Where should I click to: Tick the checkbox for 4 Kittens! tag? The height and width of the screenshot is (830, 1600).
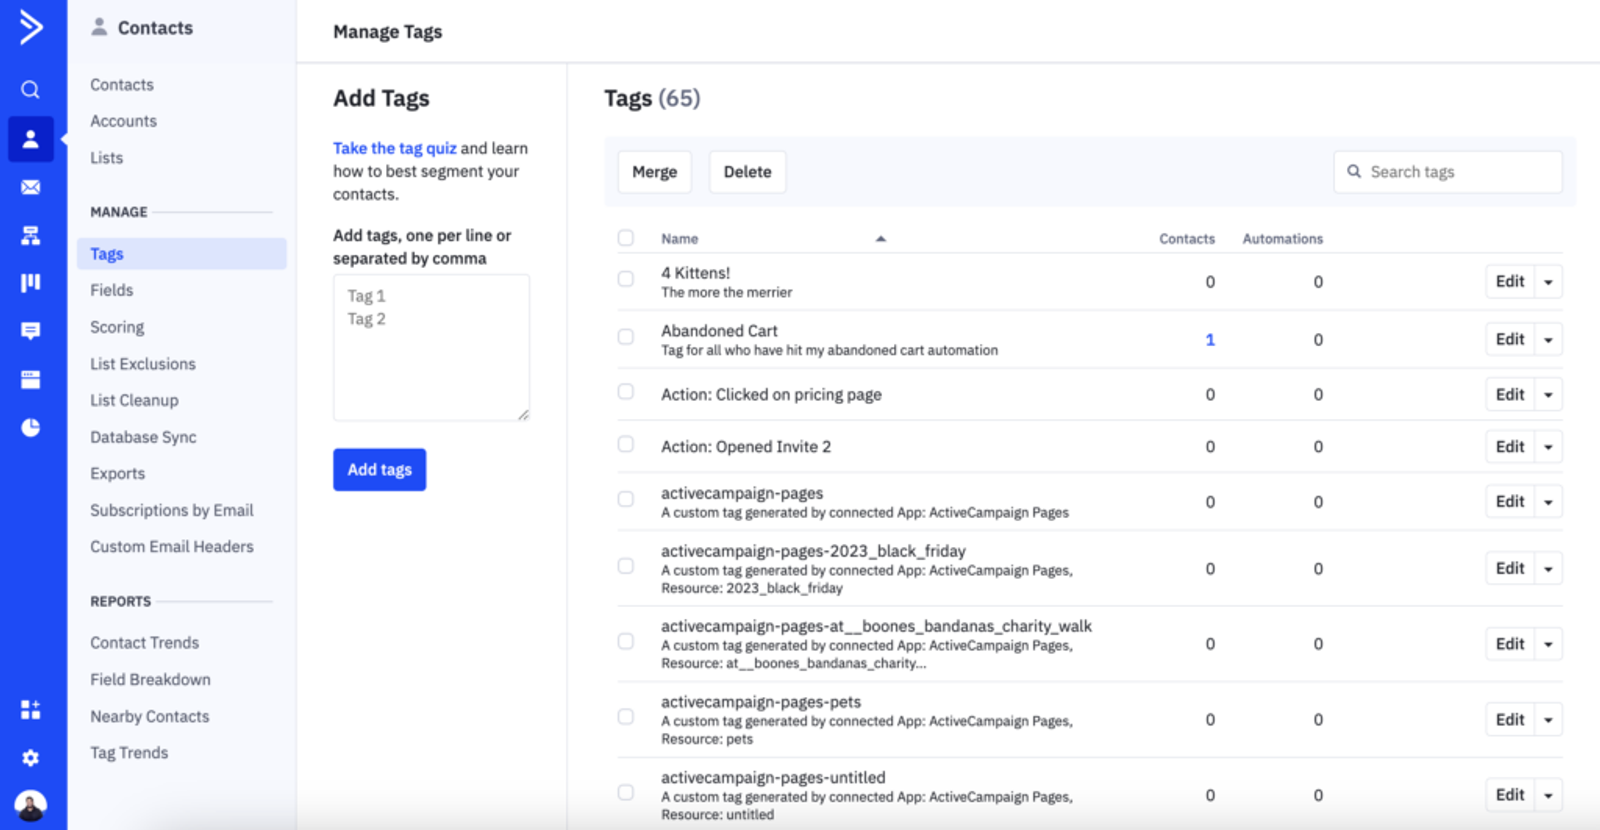coord(626,279)
